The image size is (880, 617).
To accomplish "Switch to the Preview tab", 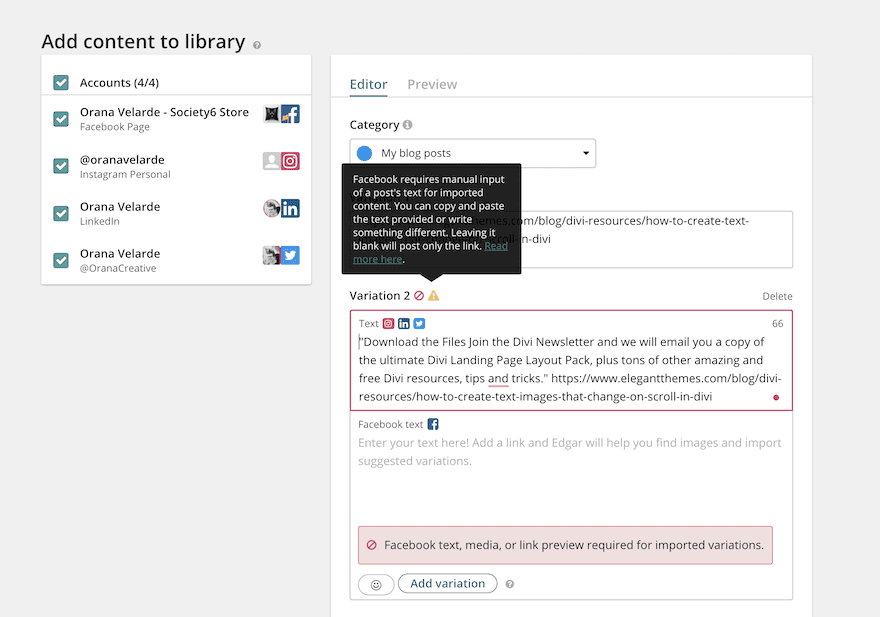I will click(432, 84).
